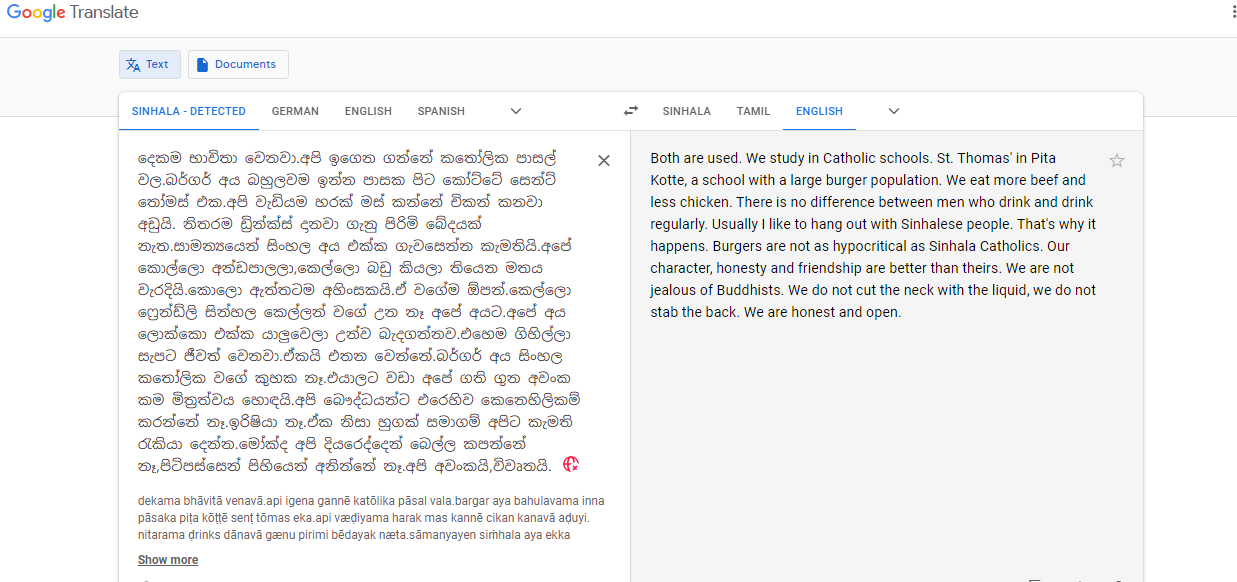Screen dimensions: 1237x582
Task: Select Text translation mode
Action: [x=150, y=64]
